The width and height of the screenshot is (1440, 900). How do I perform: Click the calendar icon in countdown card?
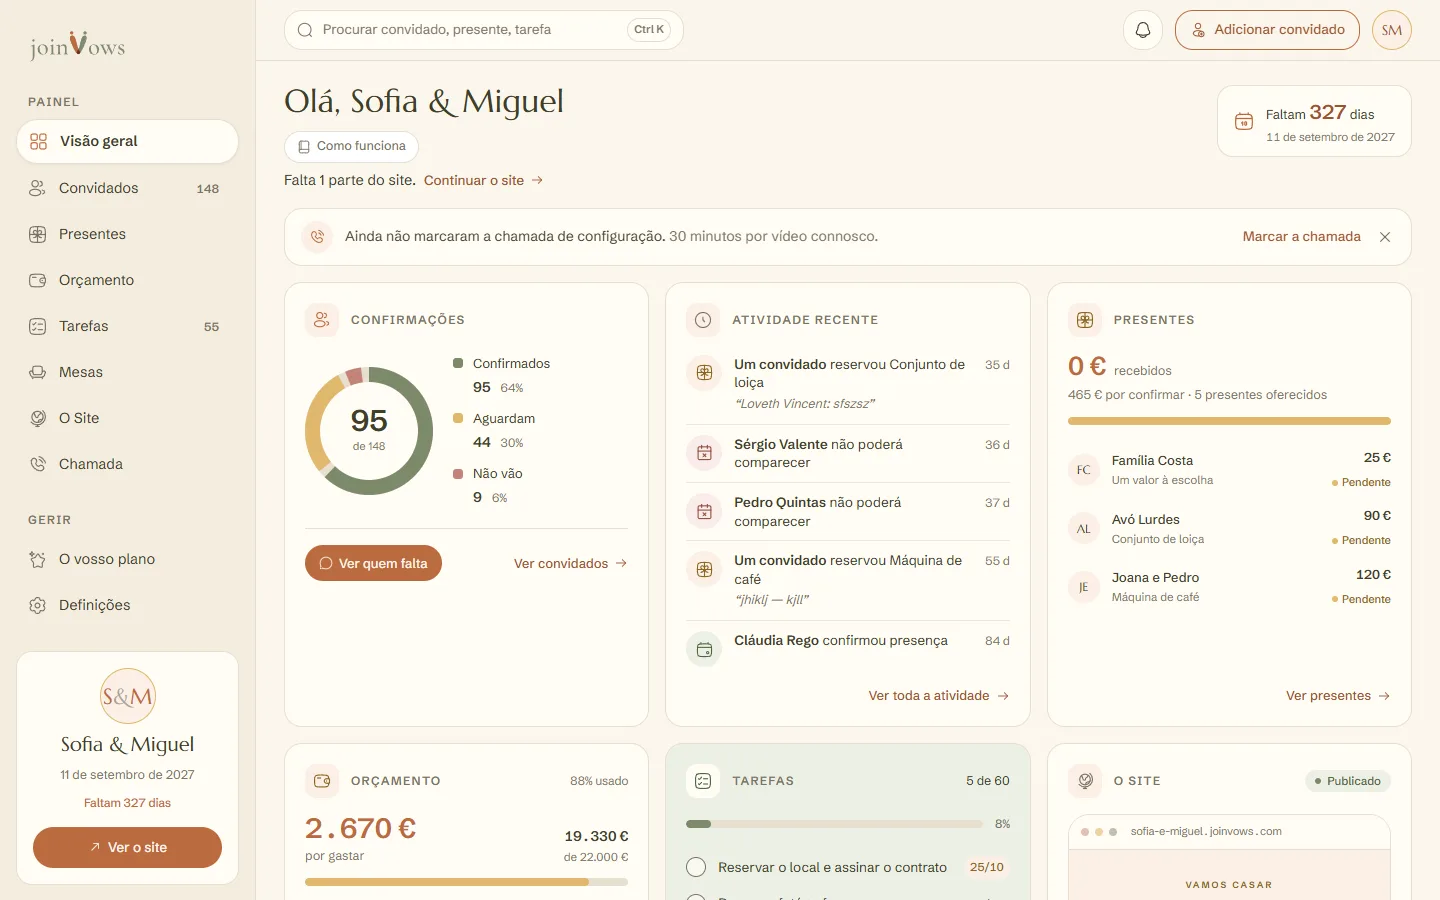click(1244, 121)
